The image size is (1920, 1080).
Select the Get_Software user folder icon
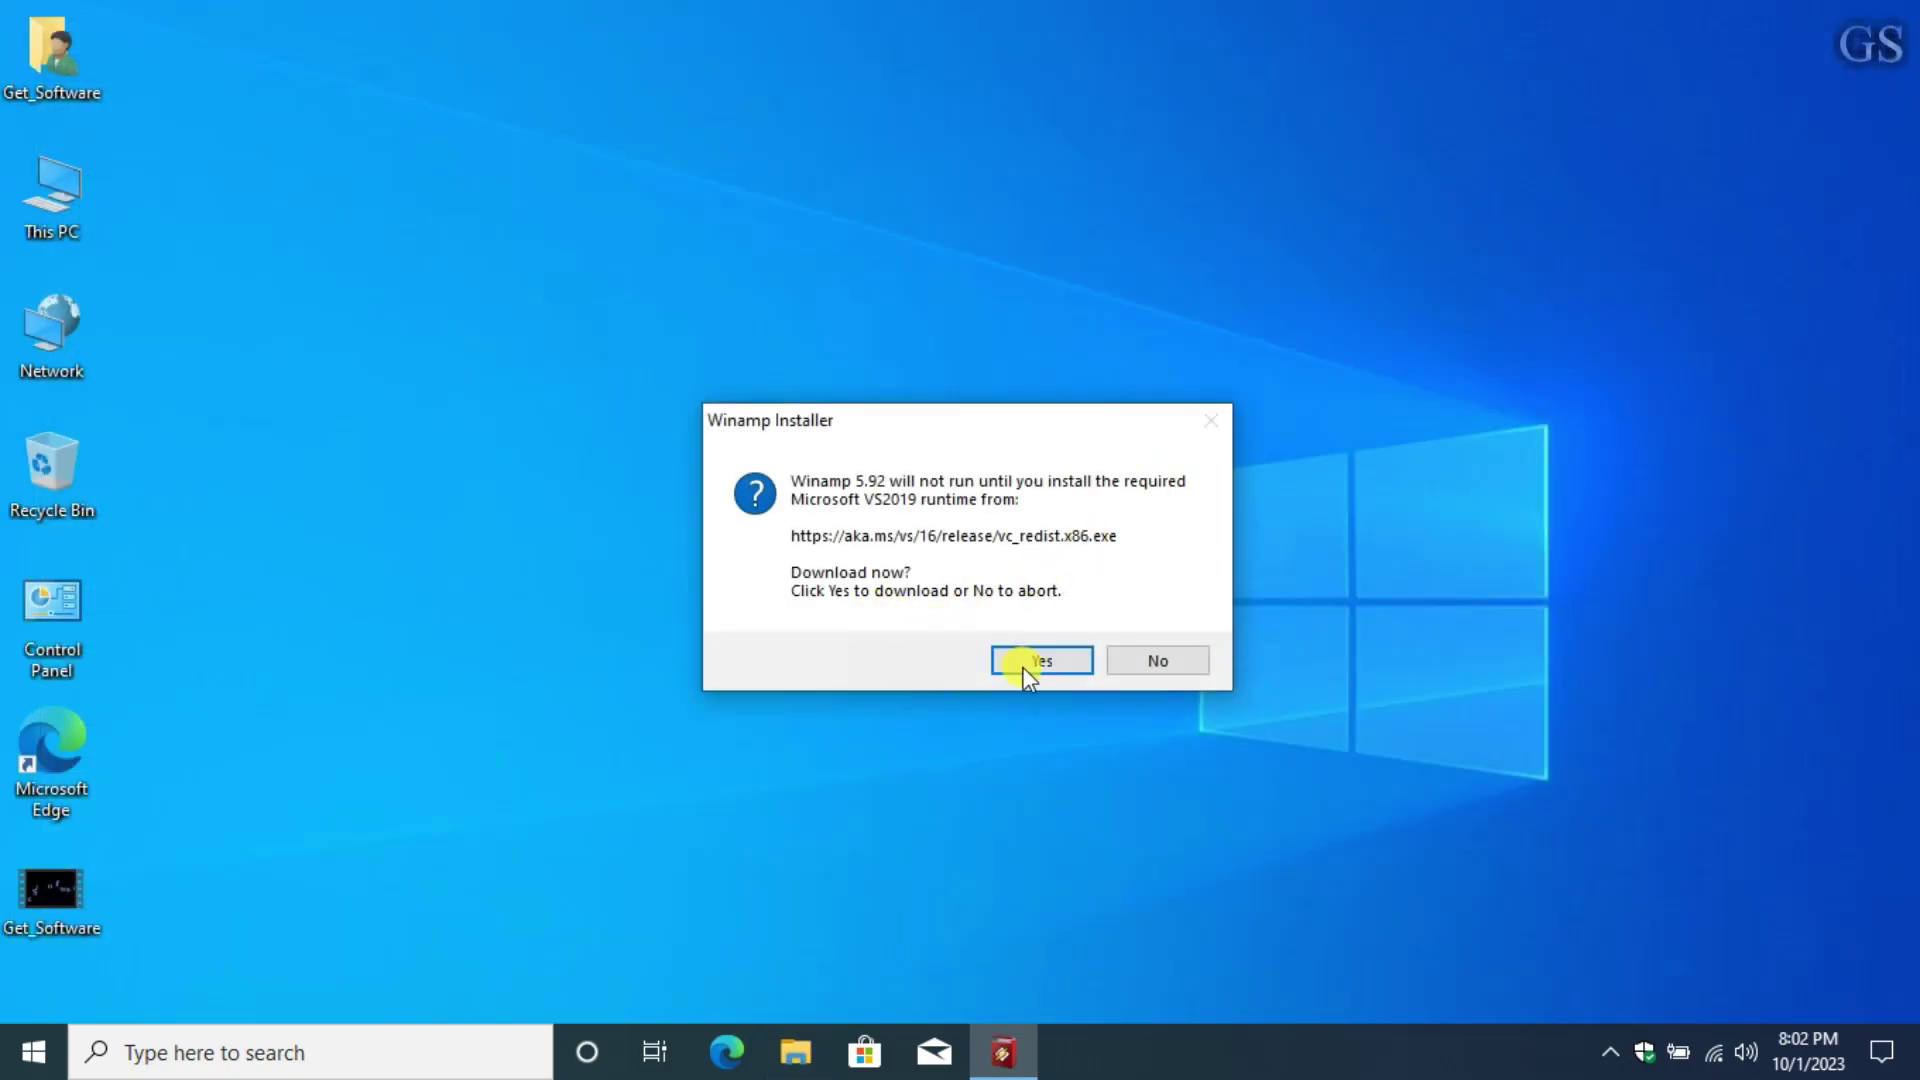52,60
